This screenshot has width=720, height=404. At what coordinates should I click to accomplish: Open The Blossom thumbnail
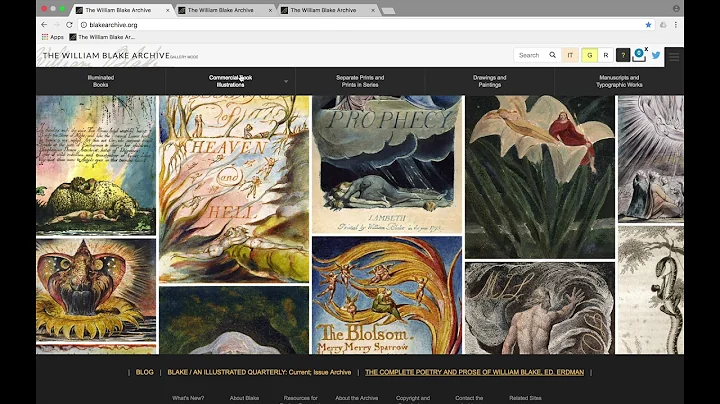[x=387, y=295]
